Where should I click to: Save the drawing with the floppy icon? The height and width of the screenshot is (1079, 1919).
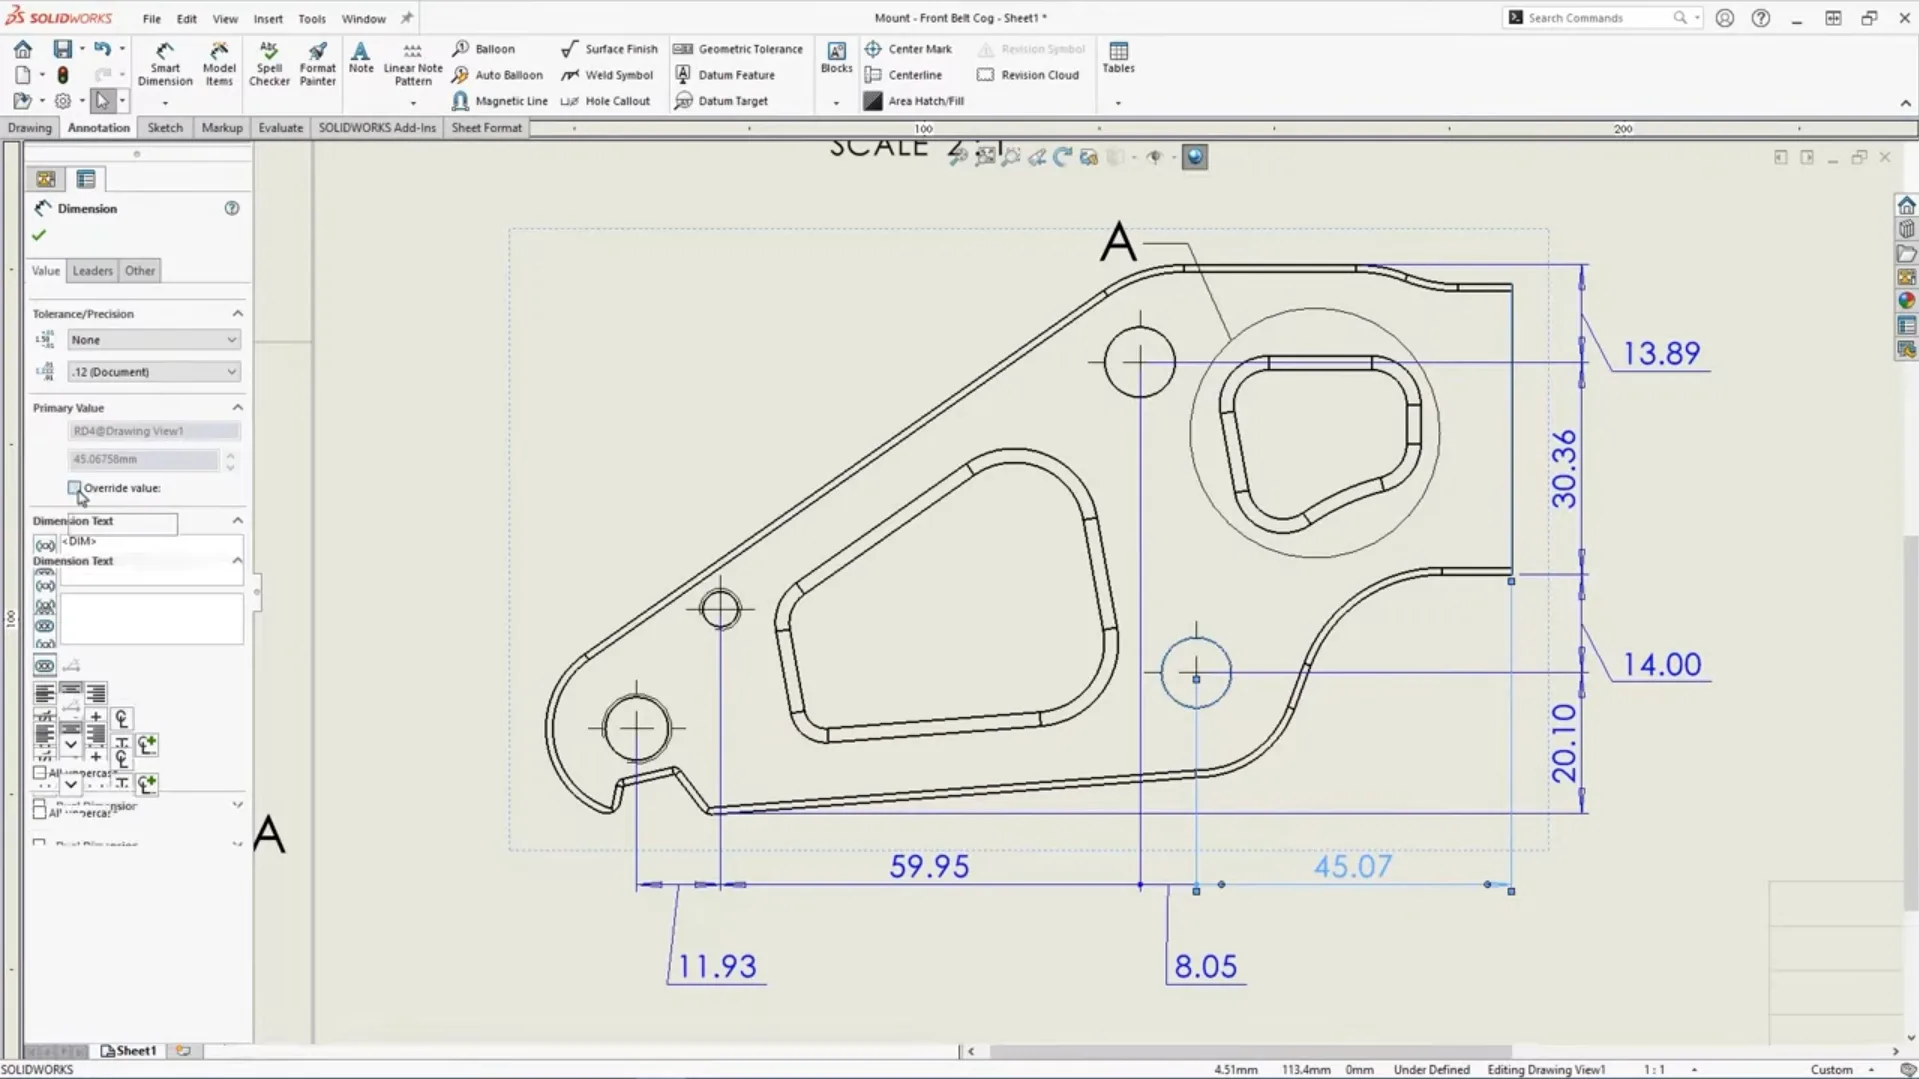pos(62,49)
